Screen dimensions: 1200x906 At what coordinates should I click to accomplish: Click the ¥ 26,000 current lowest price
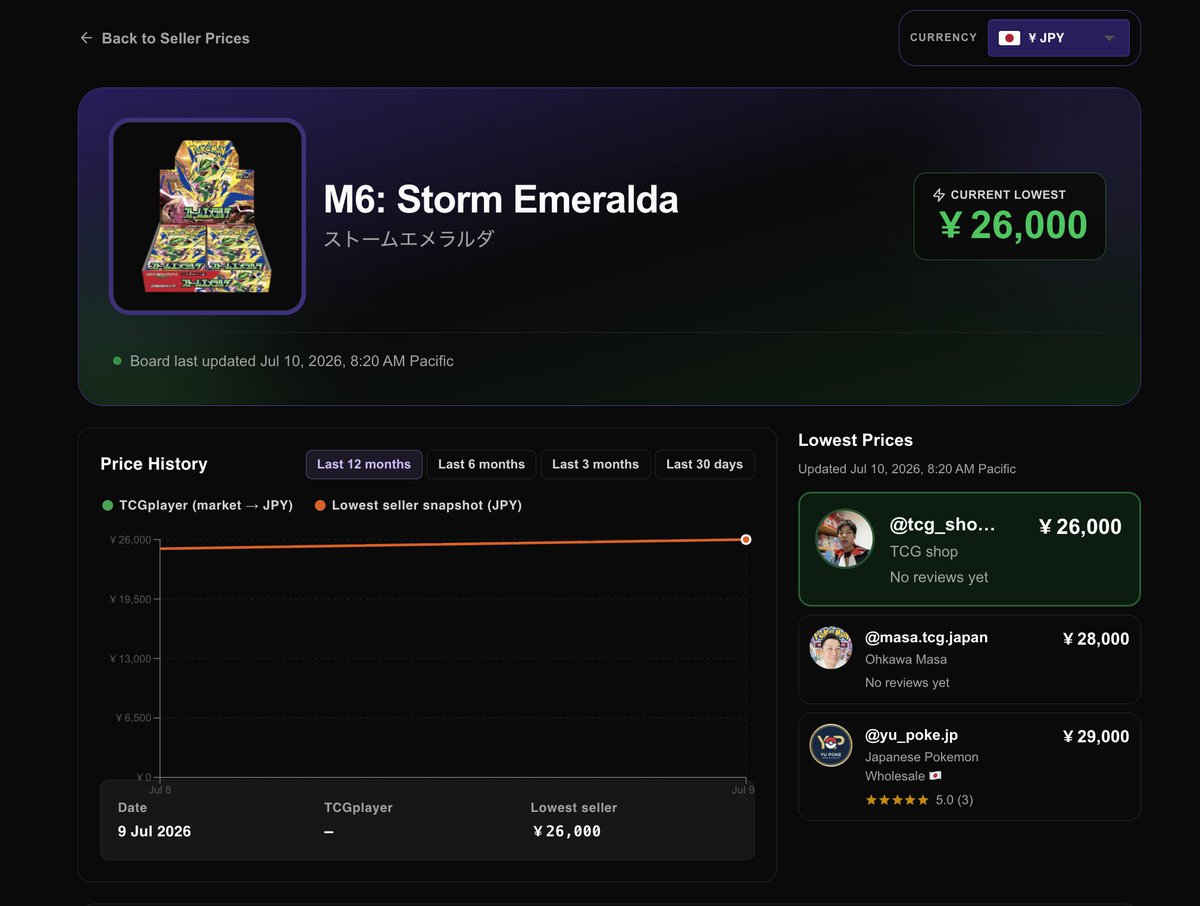[x=1013, y=225]
